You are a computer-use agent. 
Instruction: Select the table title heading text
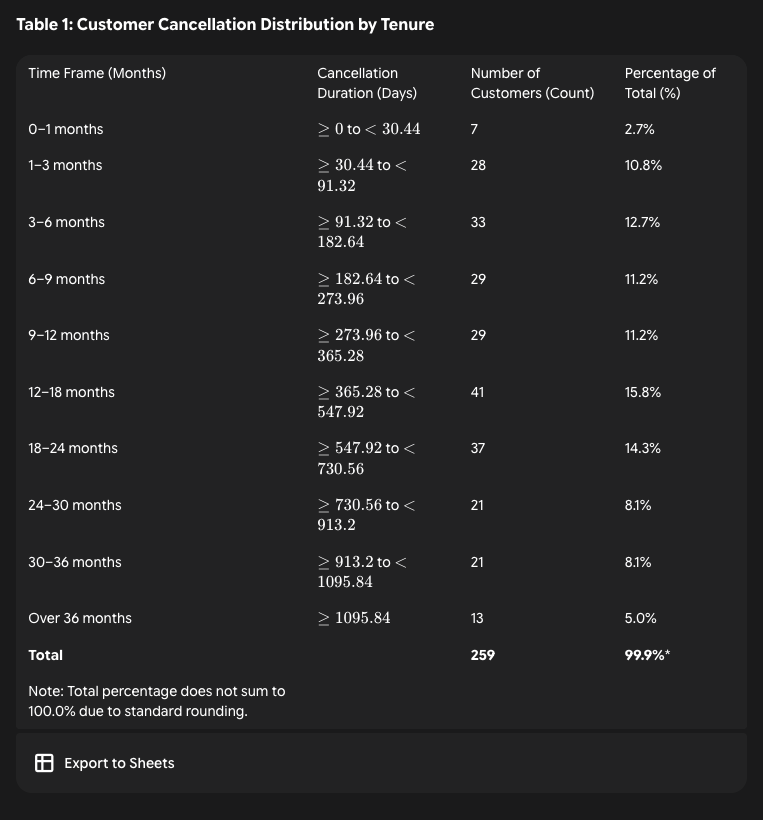click(225, 24)
